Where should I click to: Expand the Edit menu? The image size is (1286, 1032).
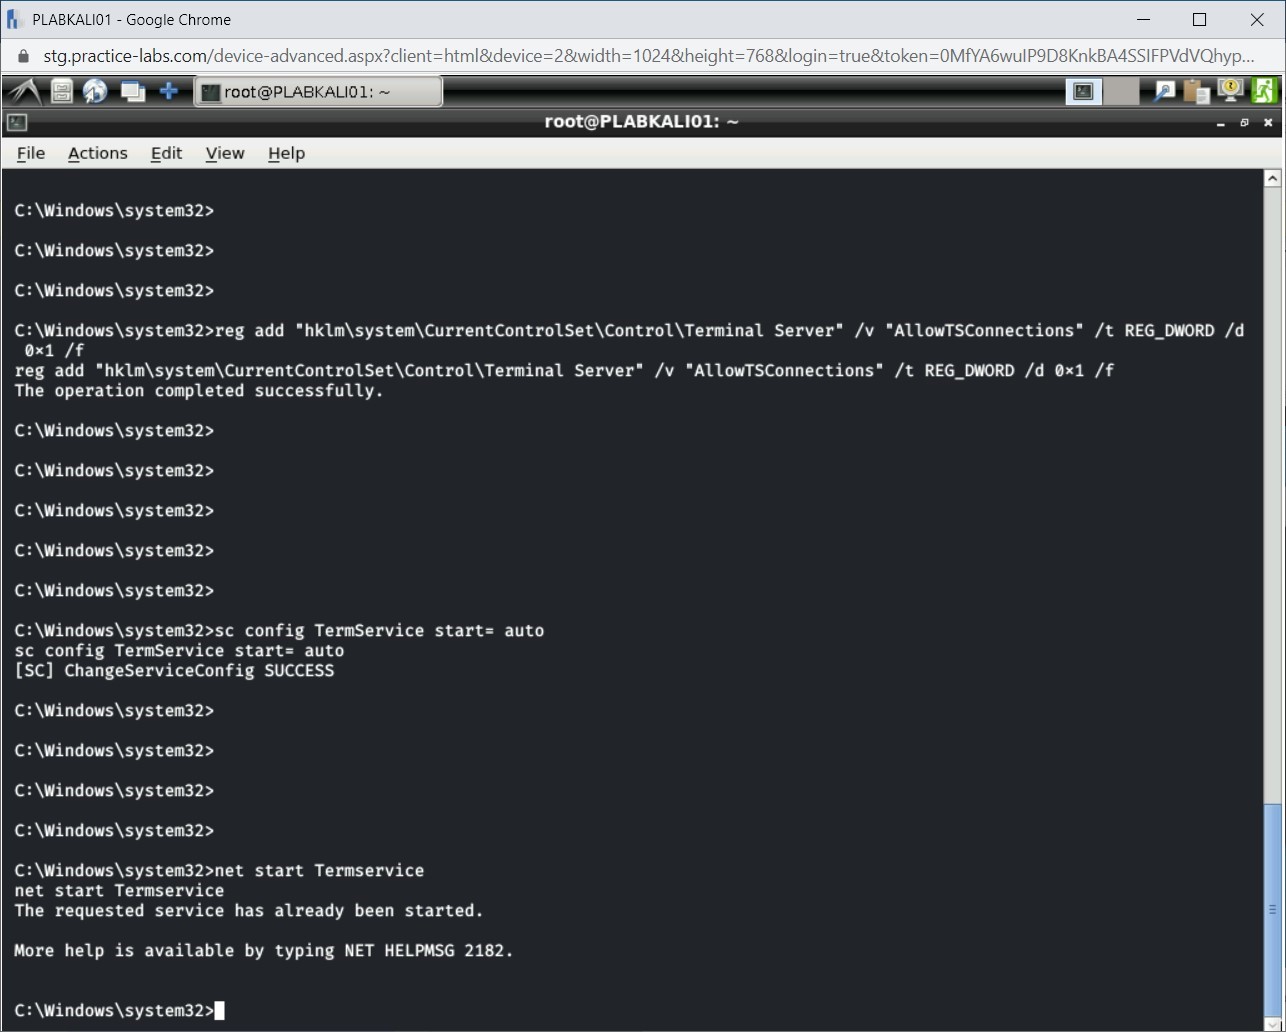166,153
